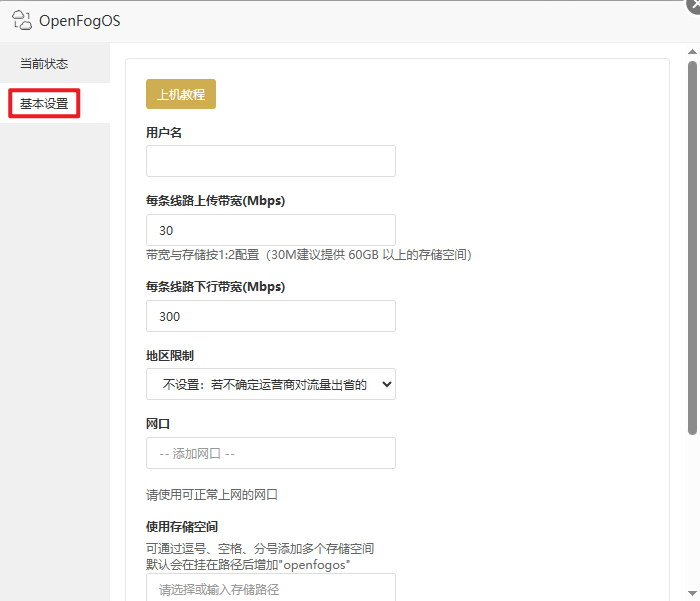Select the 基本设置 sidebar tab
The width and height of the screenshot is (700, 601).
[x=44, y=104]
